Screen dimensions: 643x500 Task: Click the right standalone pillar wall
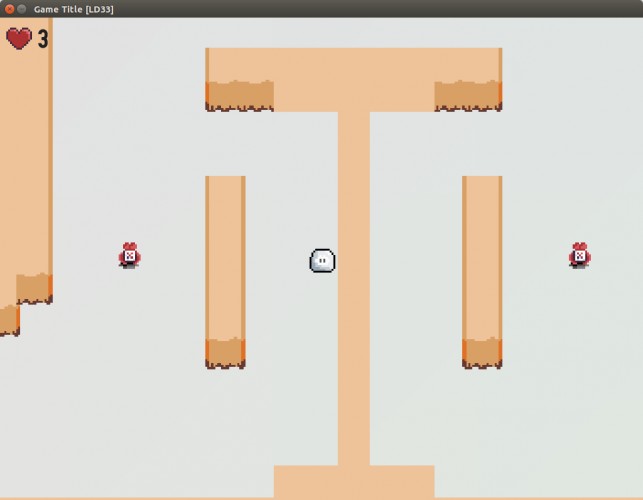point(482,258)
